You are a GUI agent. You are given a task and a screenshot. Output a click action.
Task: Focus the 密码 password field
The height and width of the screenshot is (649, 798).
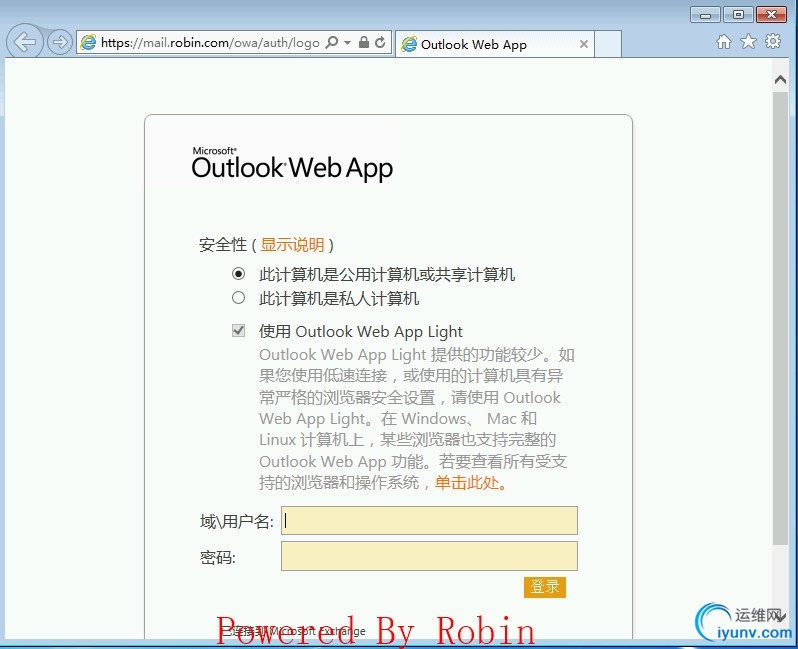[x=429, y=556]
